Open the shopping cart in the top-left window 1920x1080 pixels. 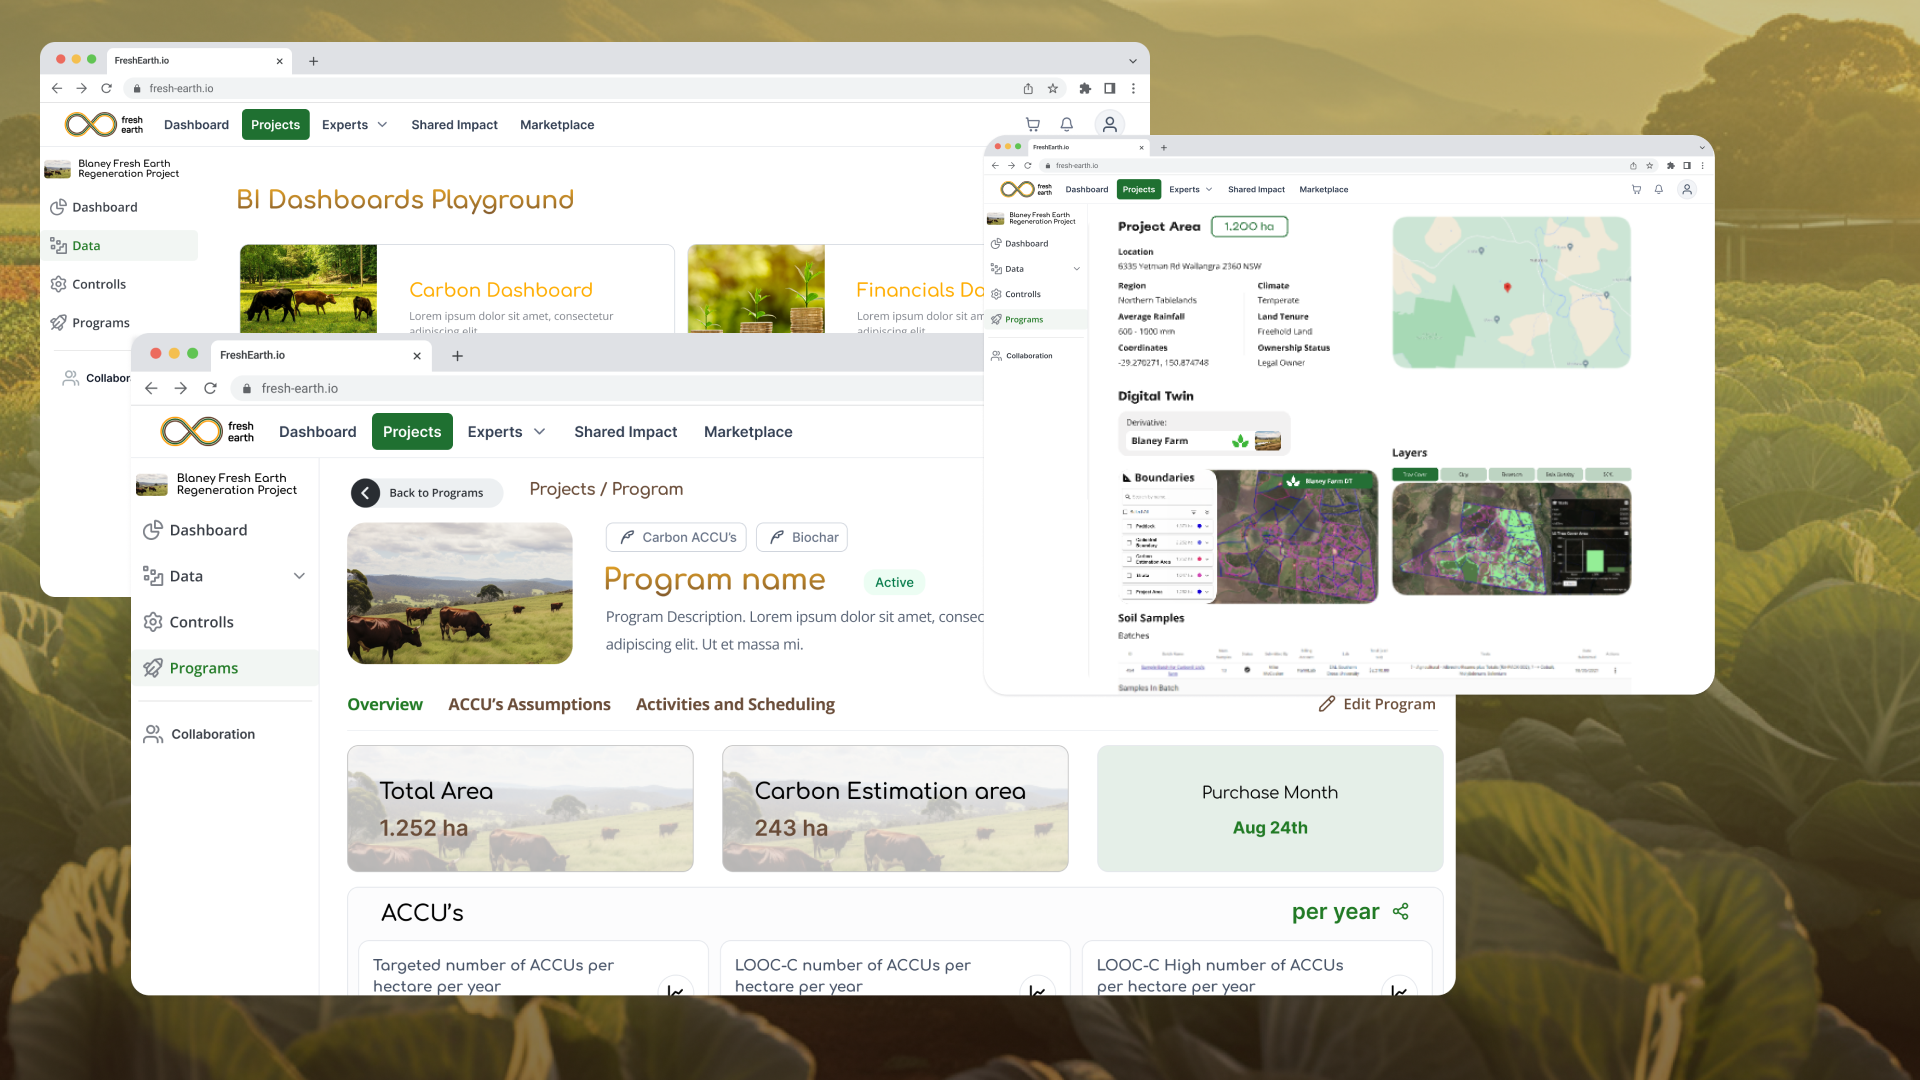point(1033,125)
